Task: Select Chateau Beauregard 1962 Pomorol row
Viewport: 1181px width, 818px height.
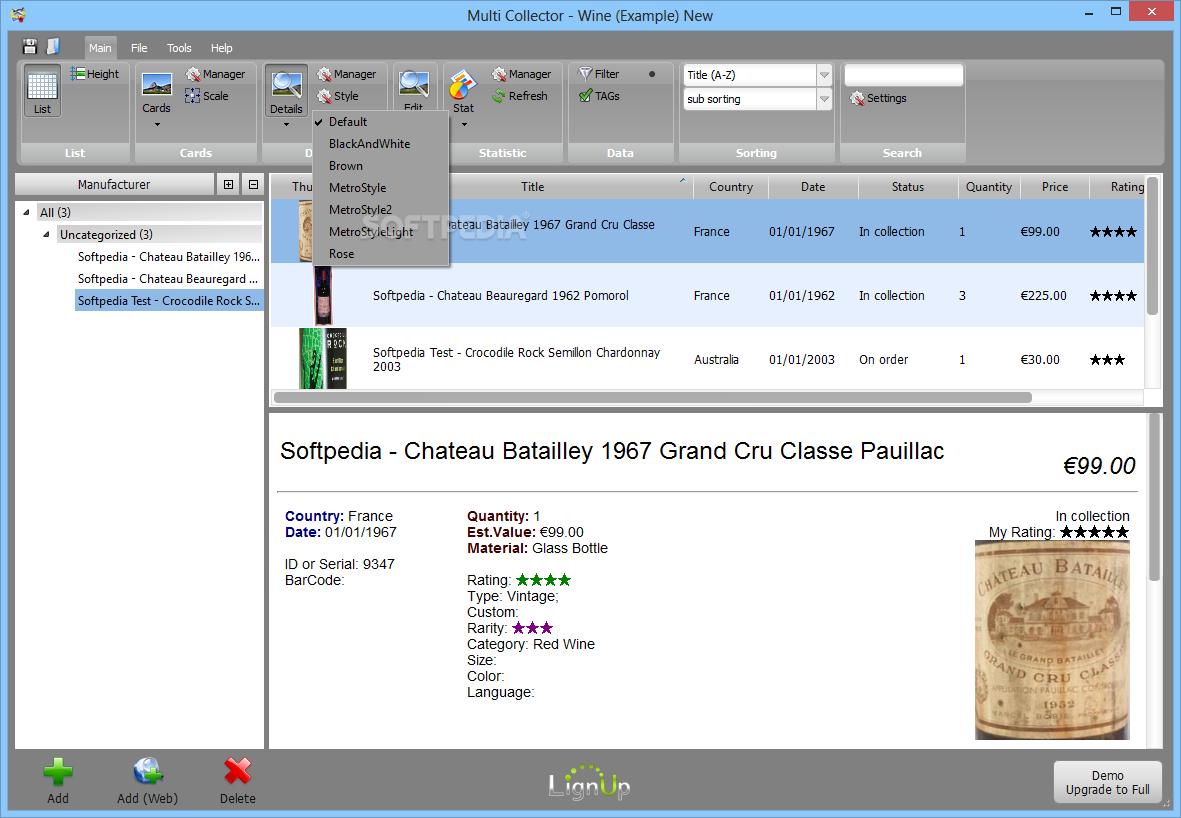Action: click(706, 295)
